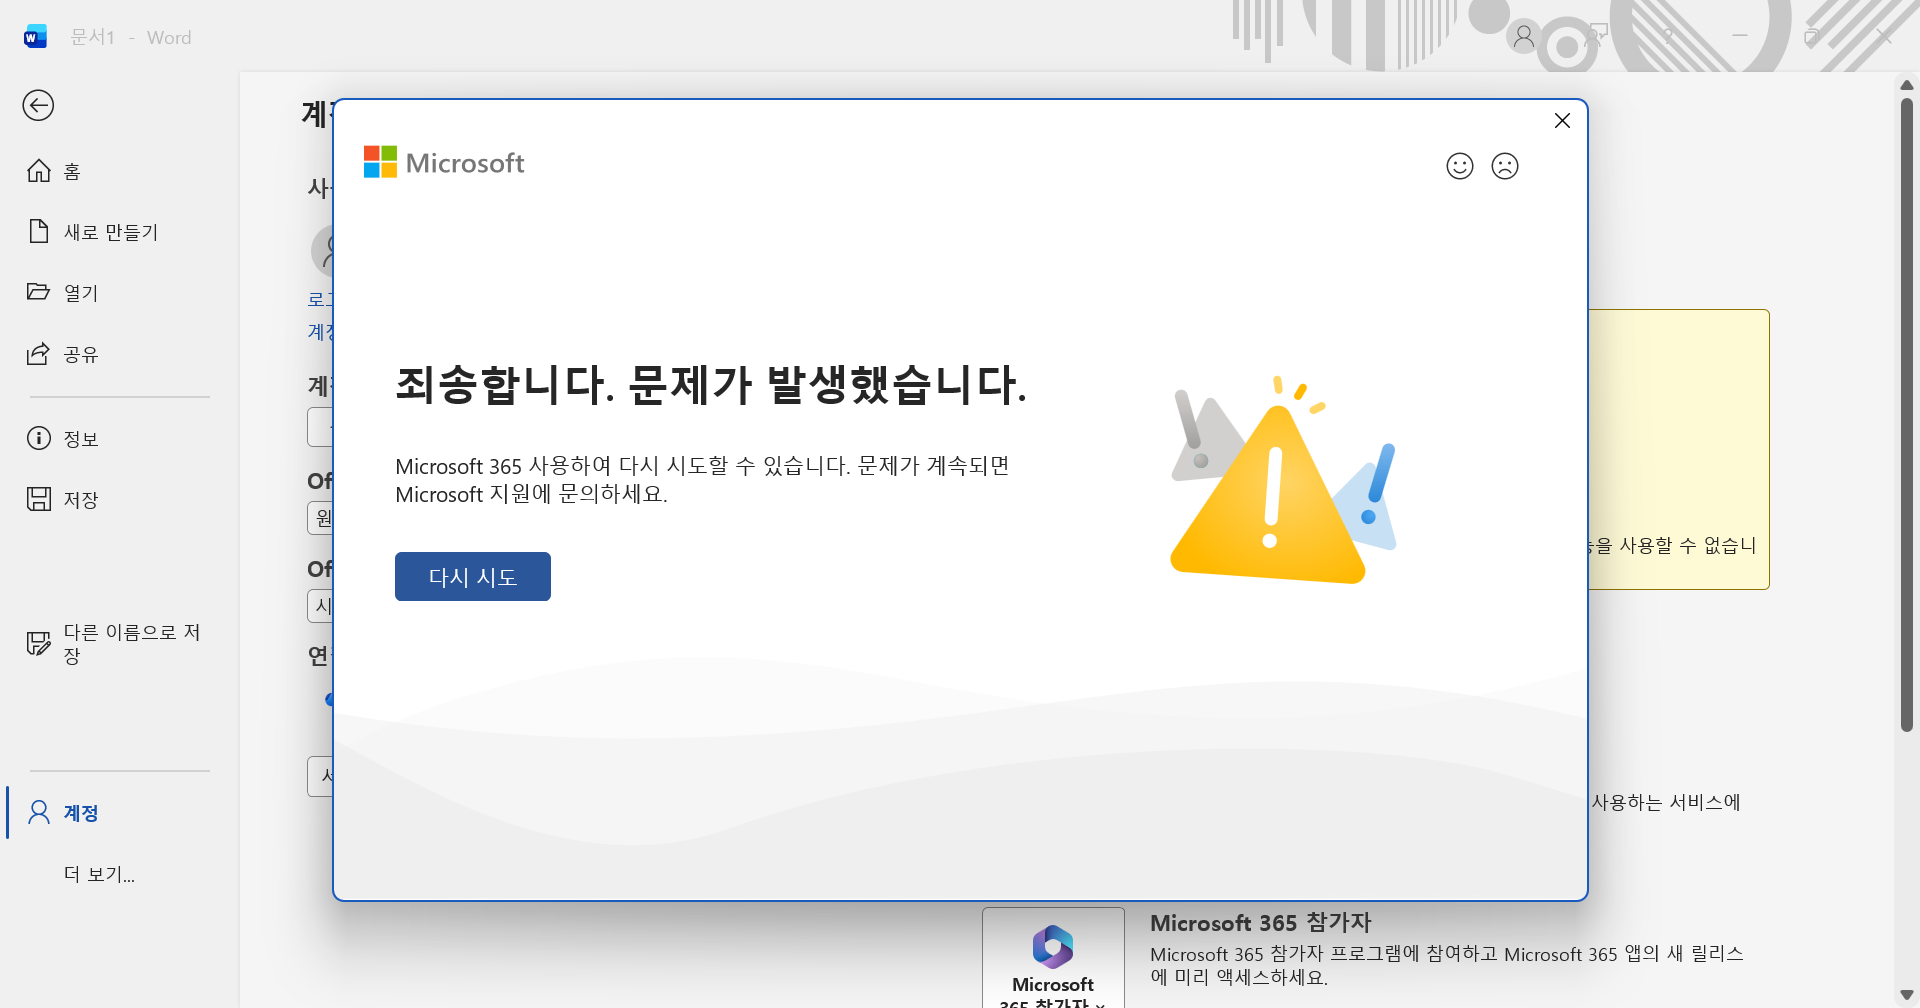
Task: Click the new document icon in sidebar
Action: pos(39,231)
